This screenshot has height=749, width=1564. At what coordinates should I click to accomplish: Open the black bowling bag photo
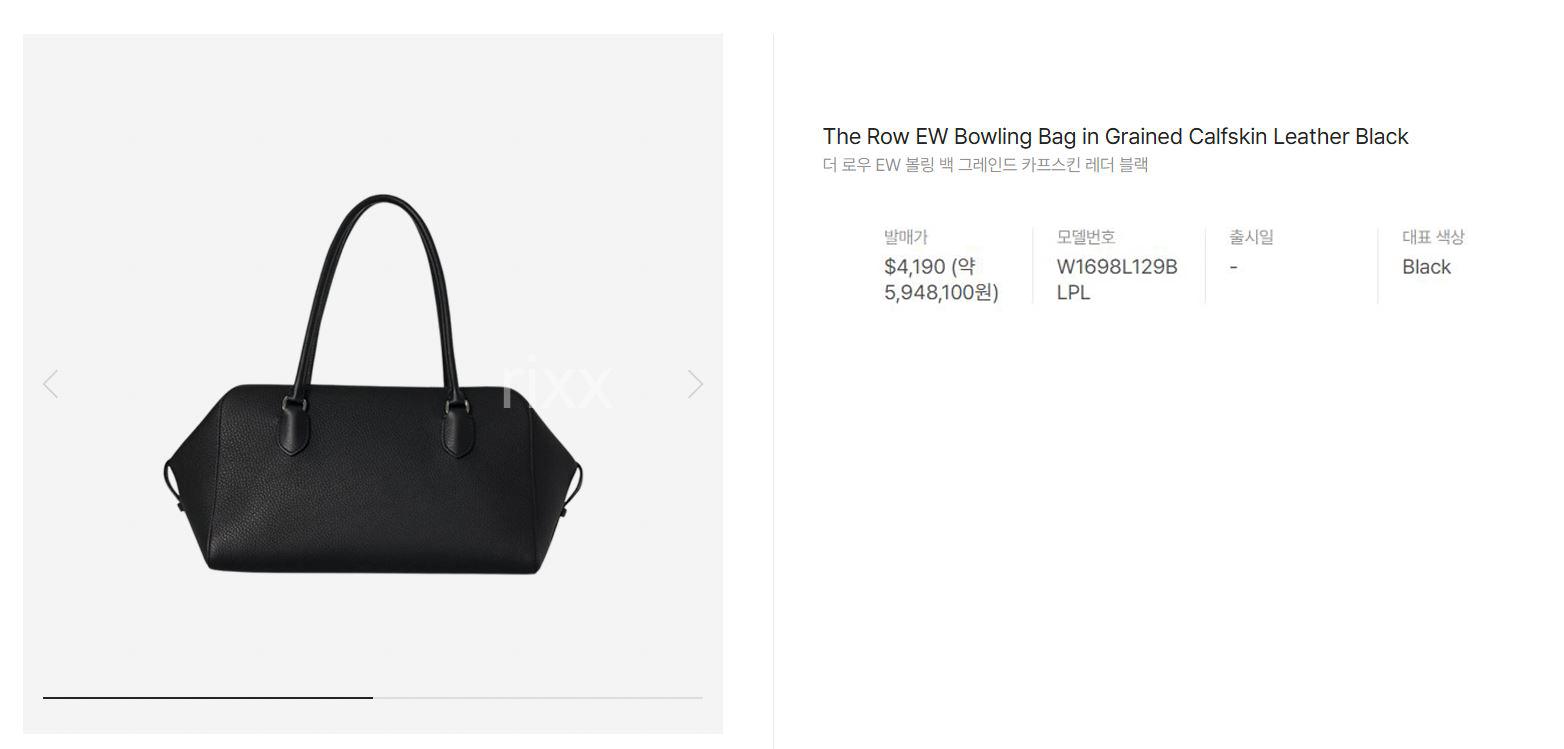point(373,384)
